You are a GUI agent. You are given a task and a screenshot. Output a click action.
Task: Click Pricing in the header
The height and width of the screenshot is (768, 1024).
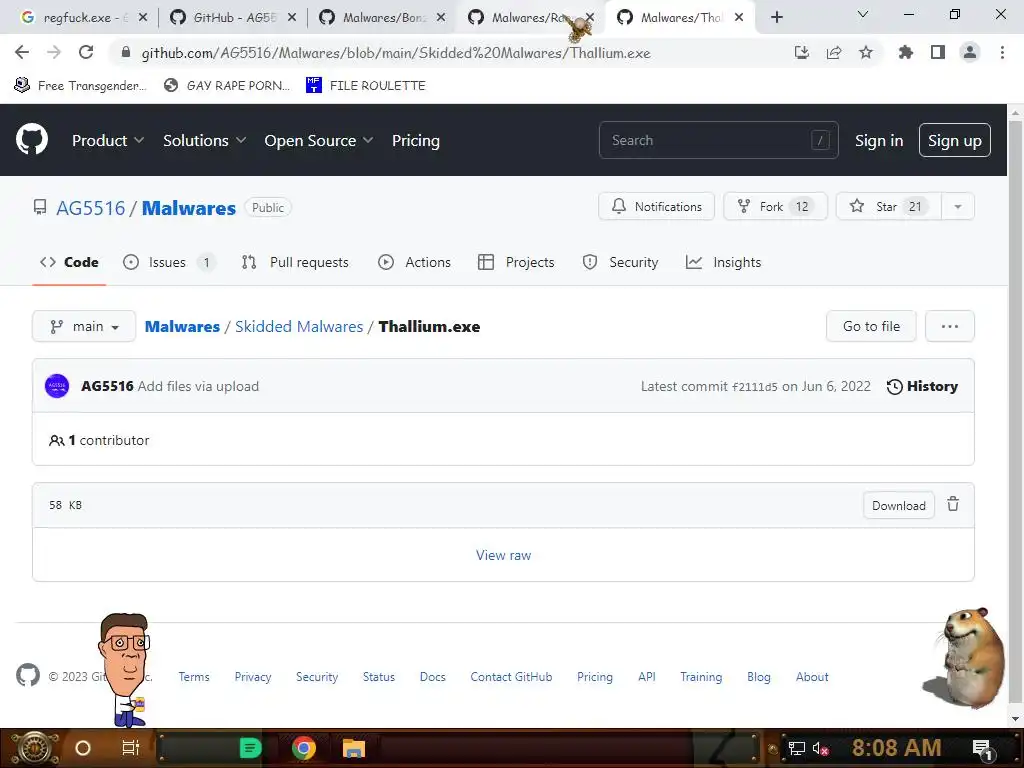(x=416, y=140)
